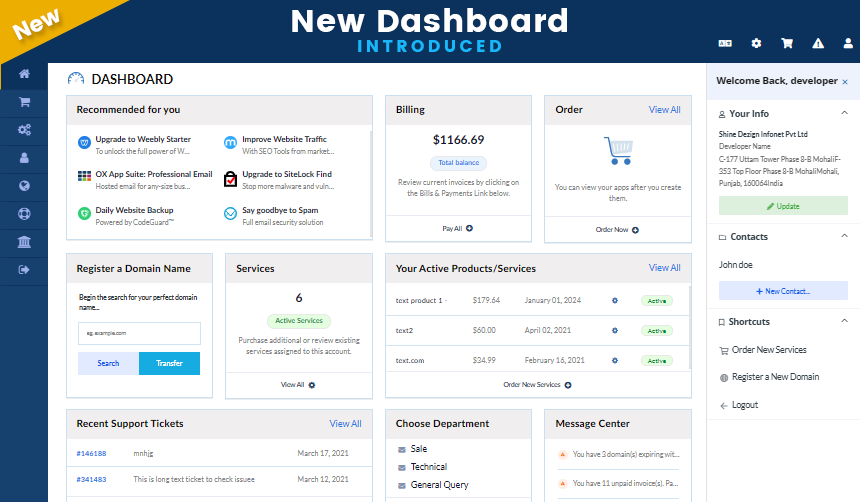Close the Welcome Back panel
This screenshot has height=502, width=860.
coord(845,82)
